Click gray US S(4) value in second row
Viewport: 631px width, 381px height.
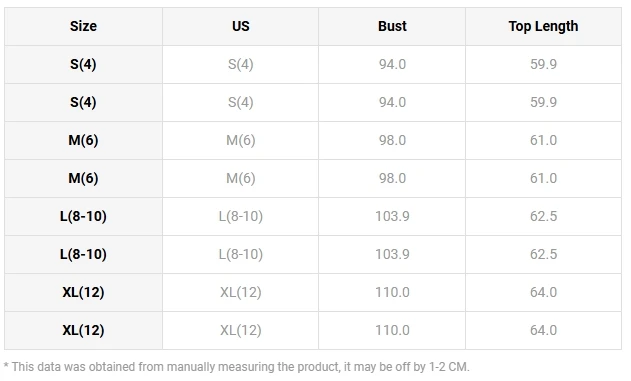pos(241,102)
